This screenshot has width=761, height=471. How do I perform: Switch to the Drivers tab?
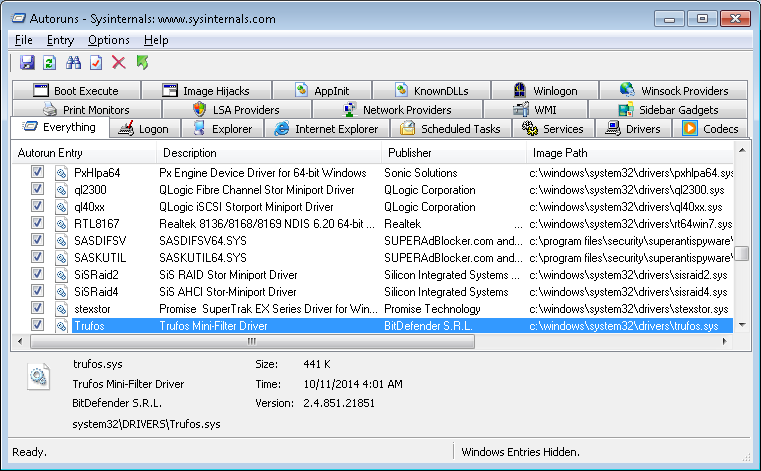click(x=633, y=129)
